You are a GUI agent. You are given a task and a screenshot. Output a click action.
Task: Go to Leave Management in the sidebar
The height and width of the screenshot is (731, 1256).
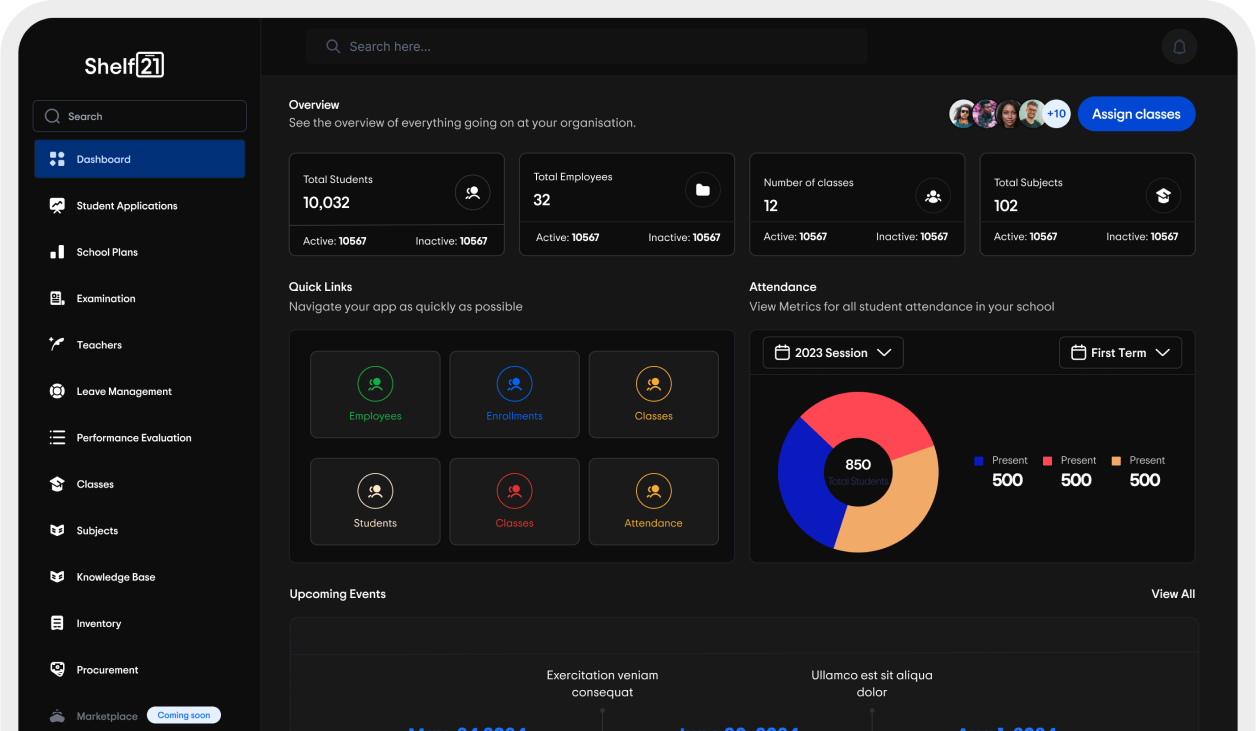(124, 392)
